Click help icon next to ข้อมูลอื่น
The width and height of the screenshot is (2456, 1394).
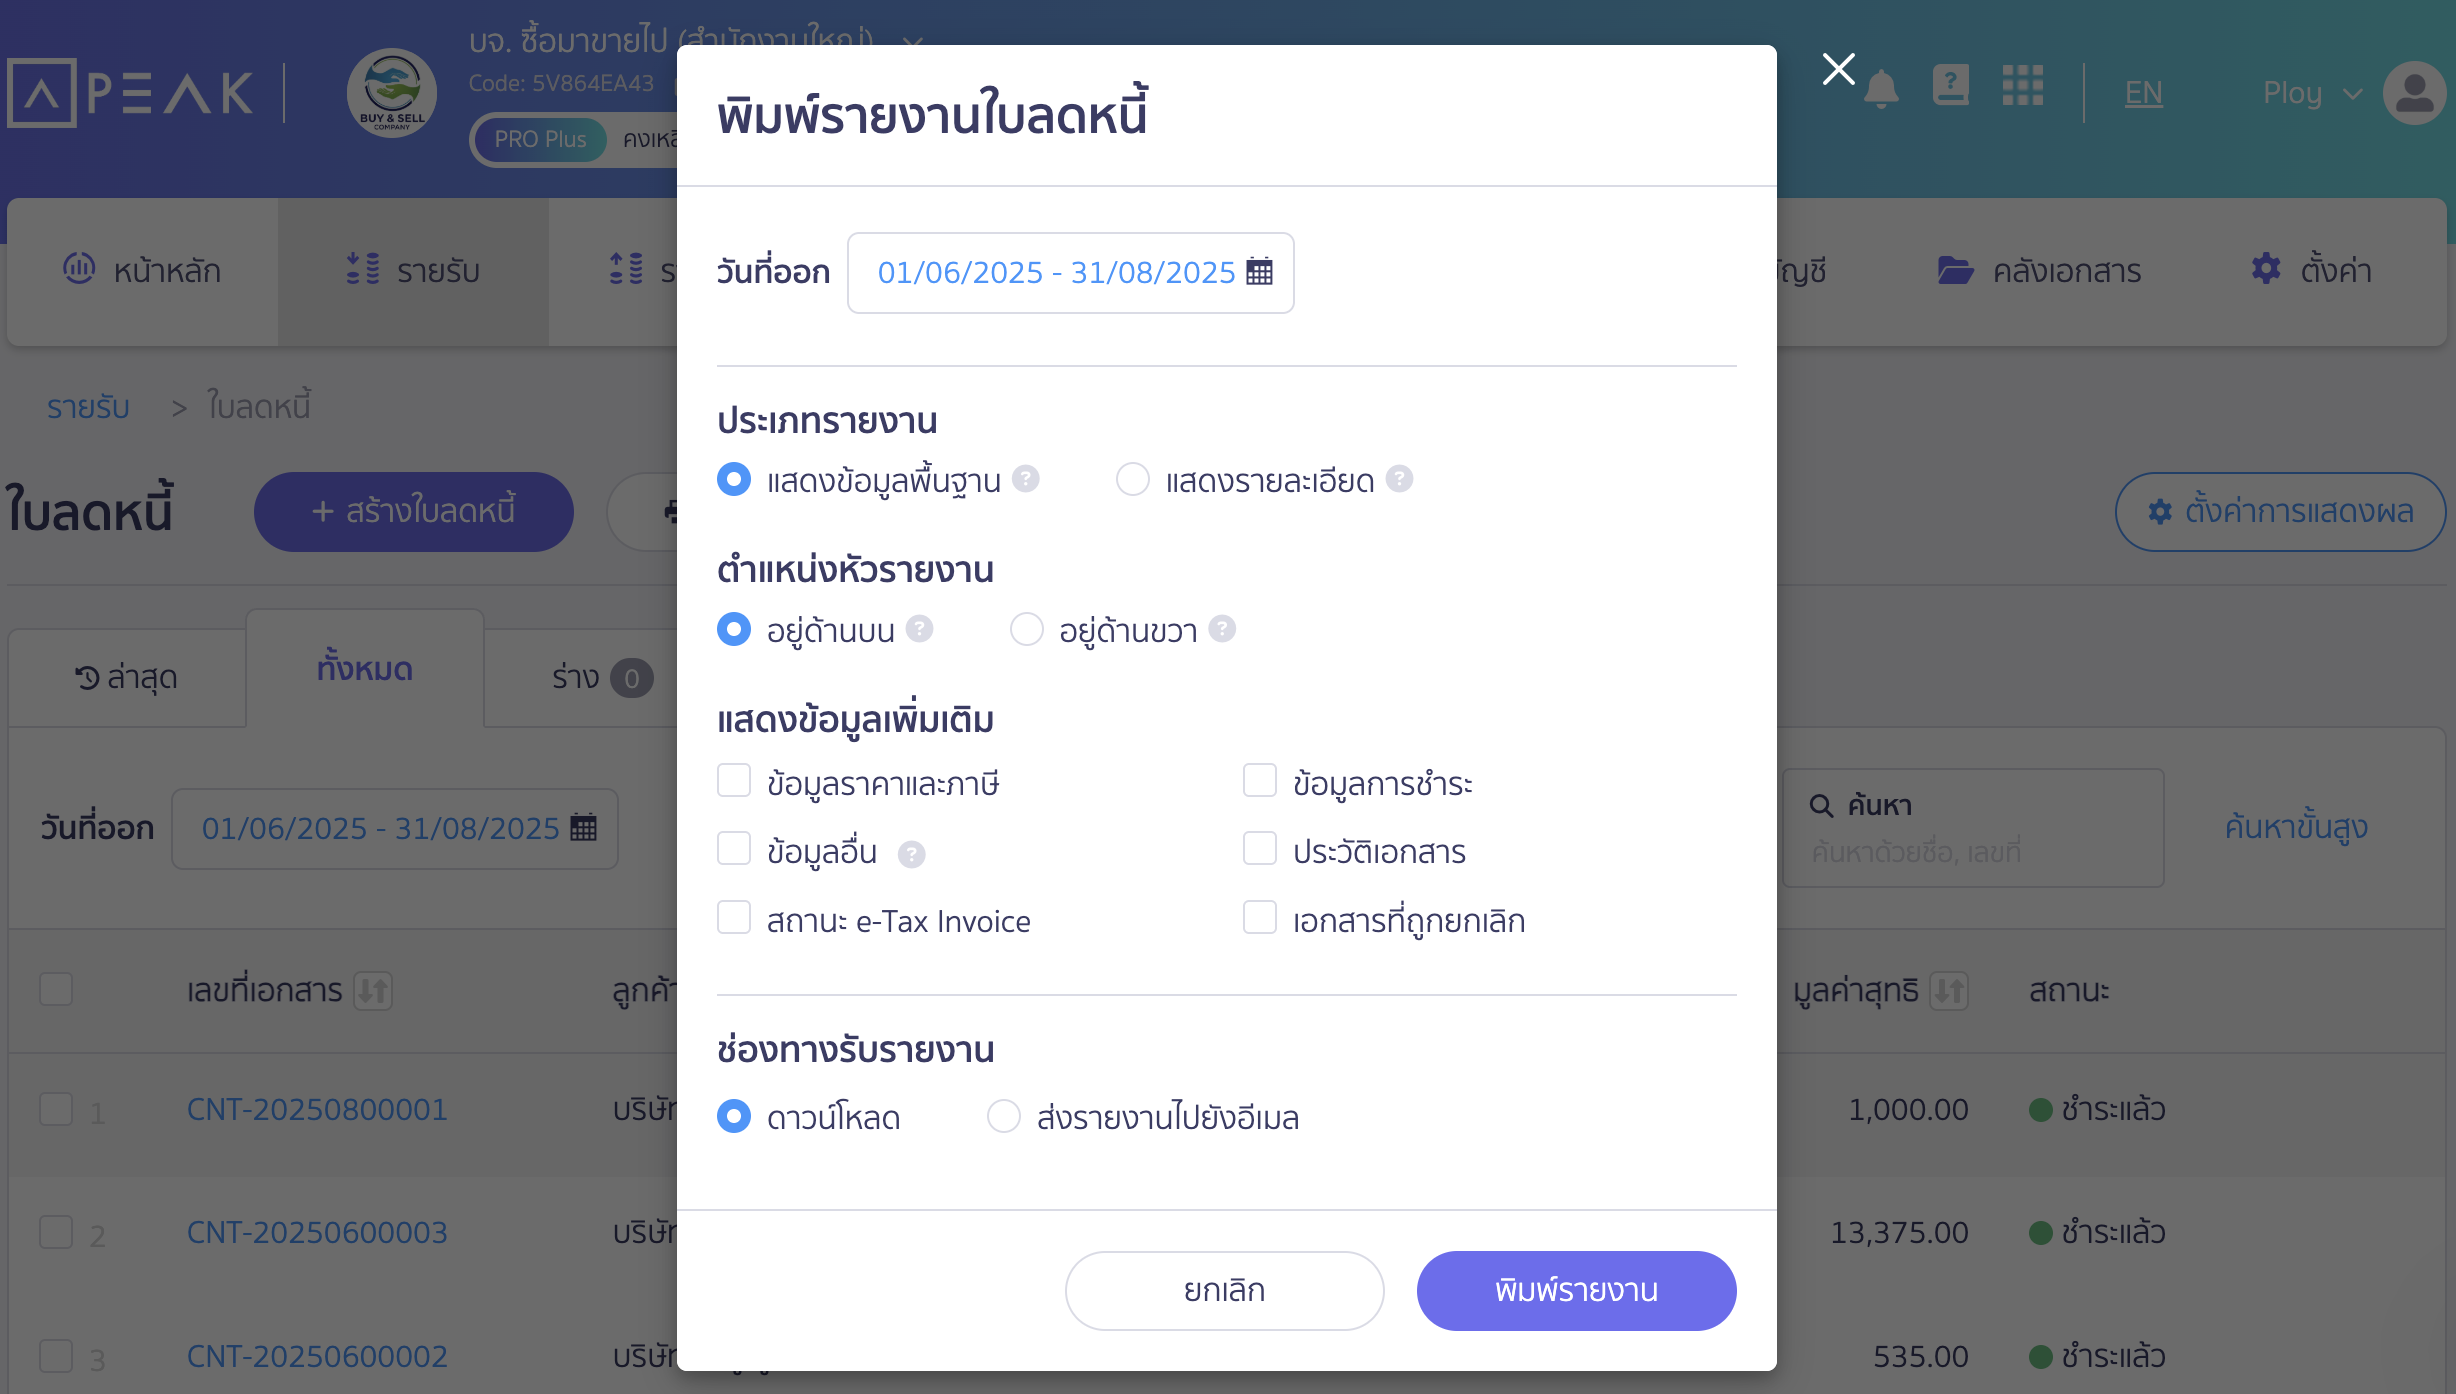911,854
